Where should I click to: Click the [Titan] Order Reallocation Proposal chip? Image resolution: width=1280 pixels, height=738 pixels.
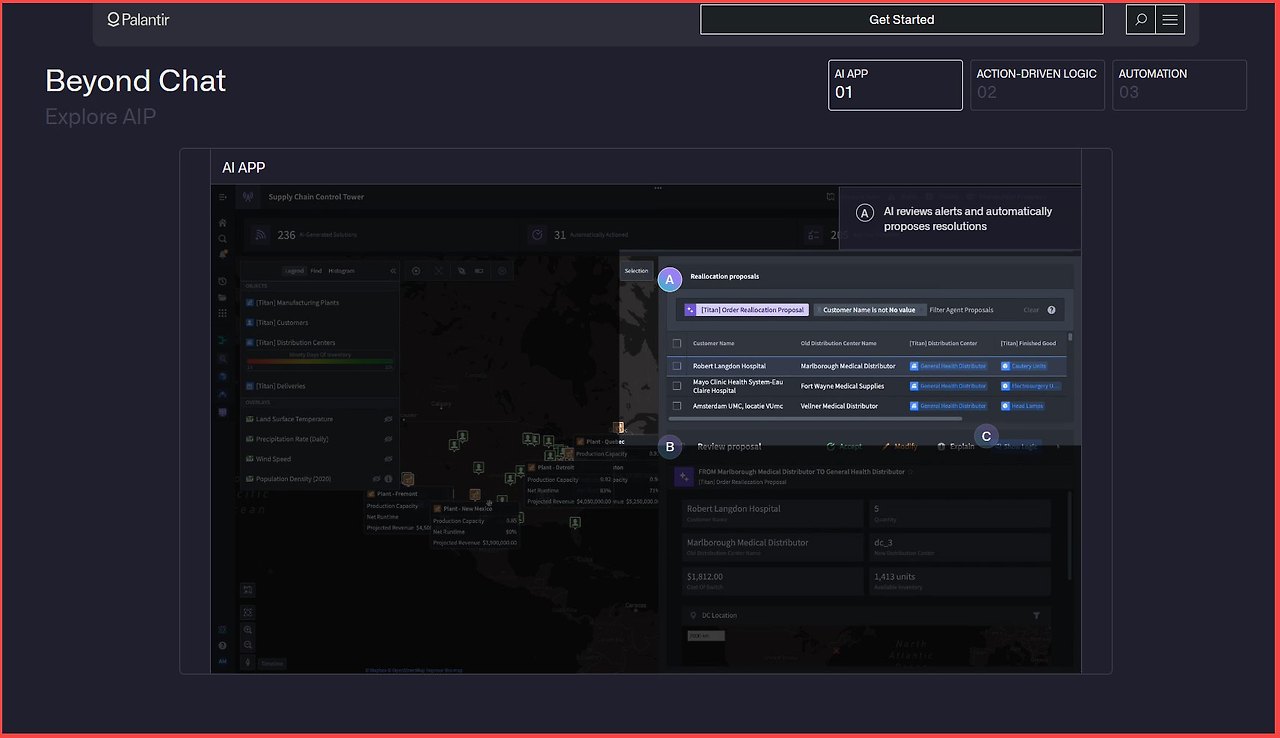(x=746, y=310)
